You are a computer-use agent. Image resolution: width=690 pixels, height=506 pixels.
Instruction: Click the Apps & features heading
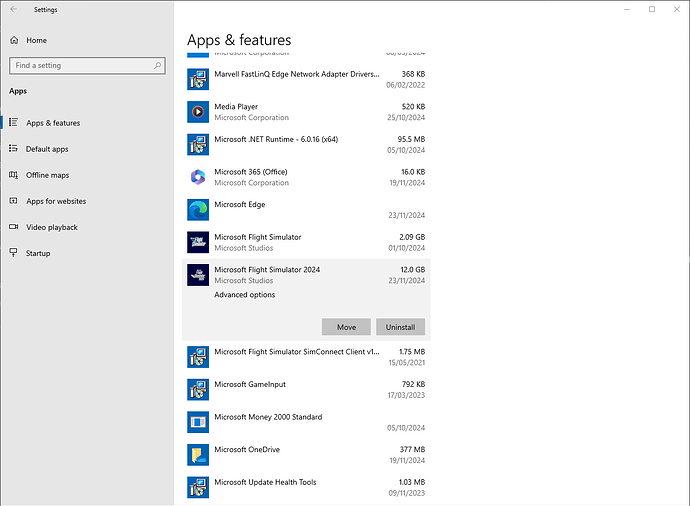(x=239, y=40)
